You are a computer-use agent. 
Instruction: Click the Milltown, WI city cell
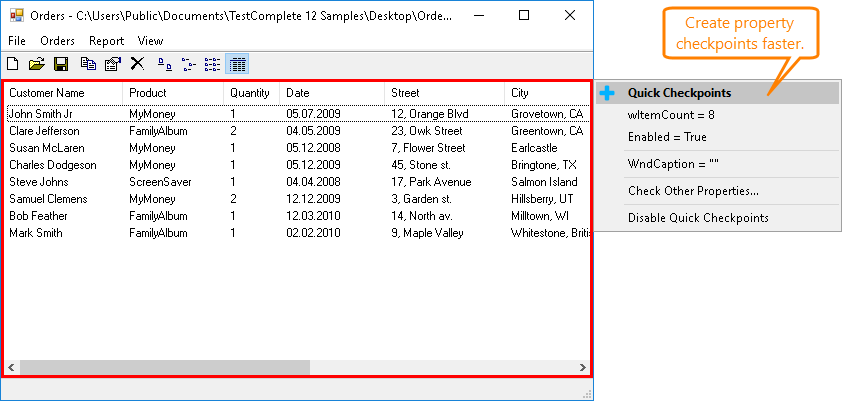coord(540,216)
